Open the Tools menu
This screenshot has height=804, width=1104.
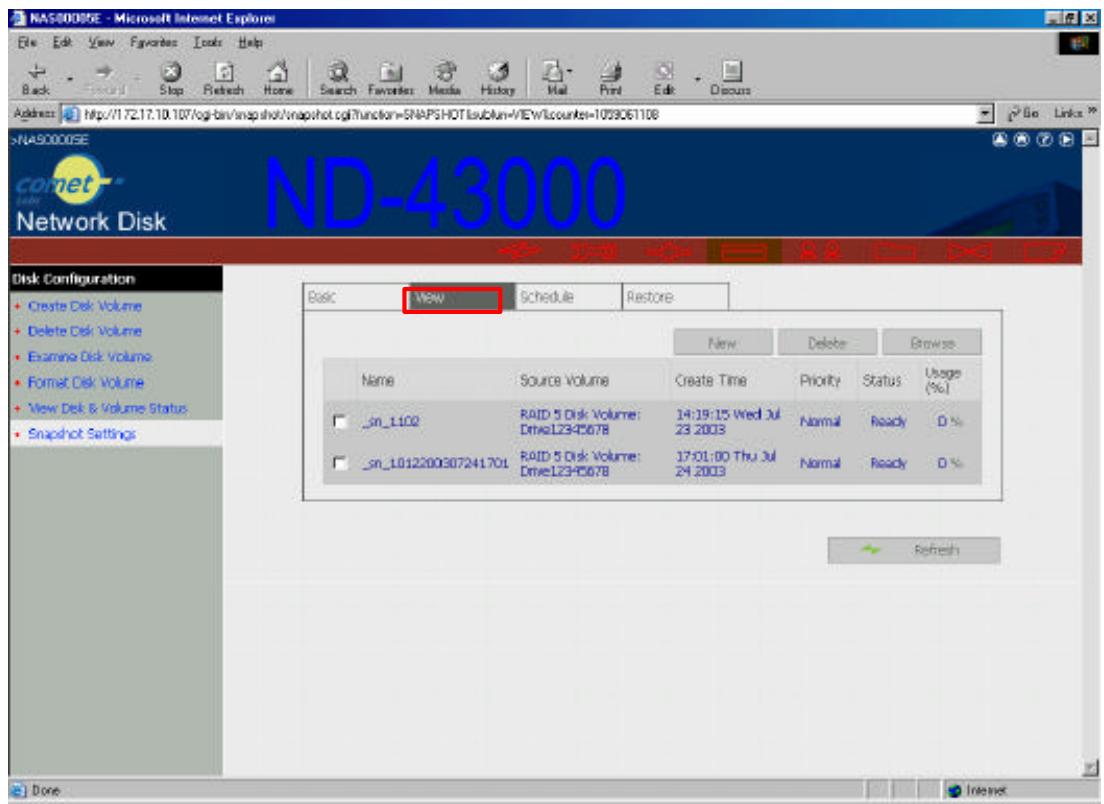click(208, 42)
